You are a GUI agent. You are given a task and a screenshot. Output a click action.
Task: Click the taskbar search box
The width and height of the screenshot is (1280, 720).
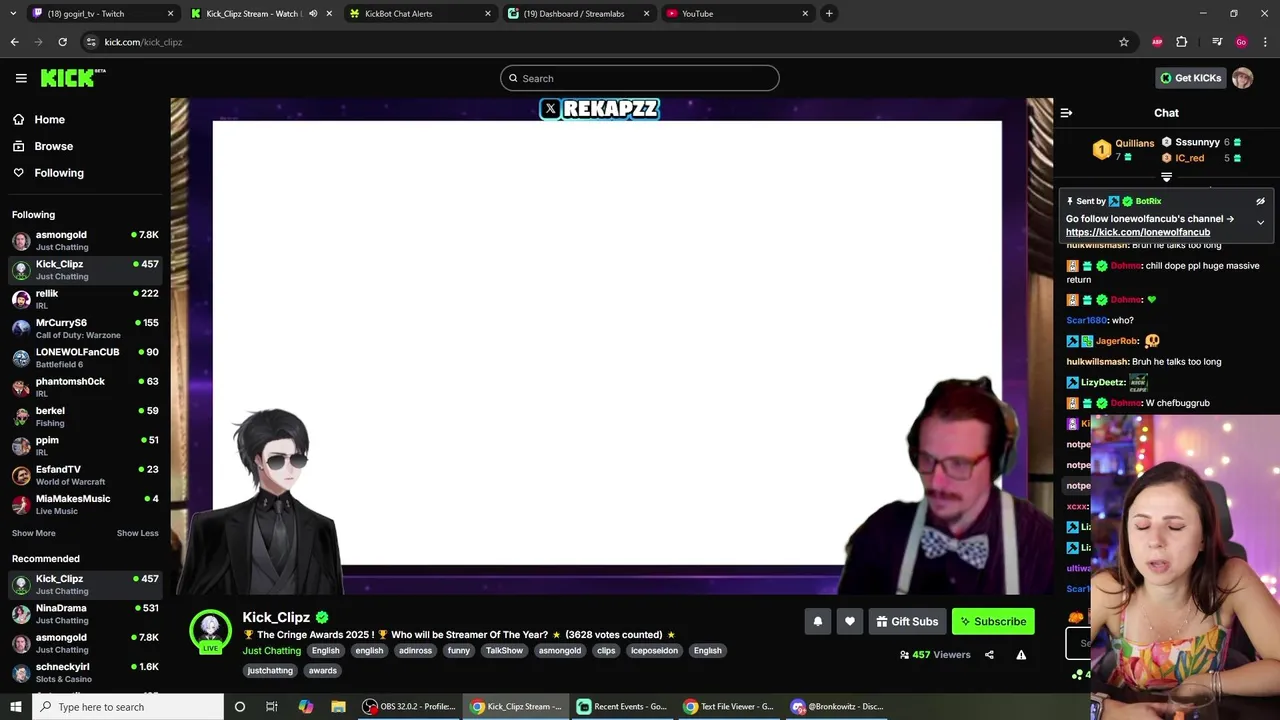pos(128,706)
